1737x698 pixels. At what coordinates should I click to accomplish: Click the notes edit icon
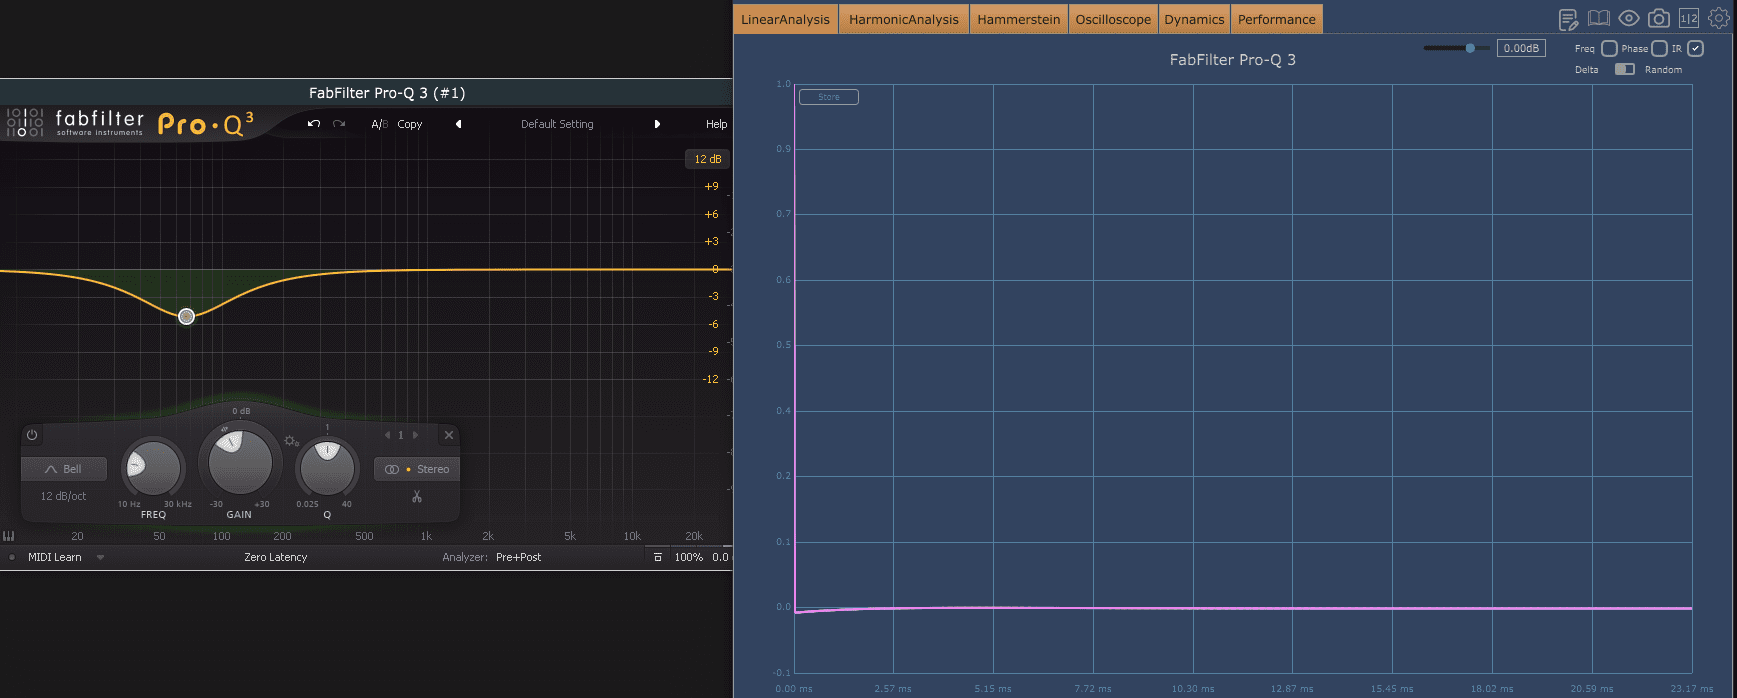coord(1568,19)
